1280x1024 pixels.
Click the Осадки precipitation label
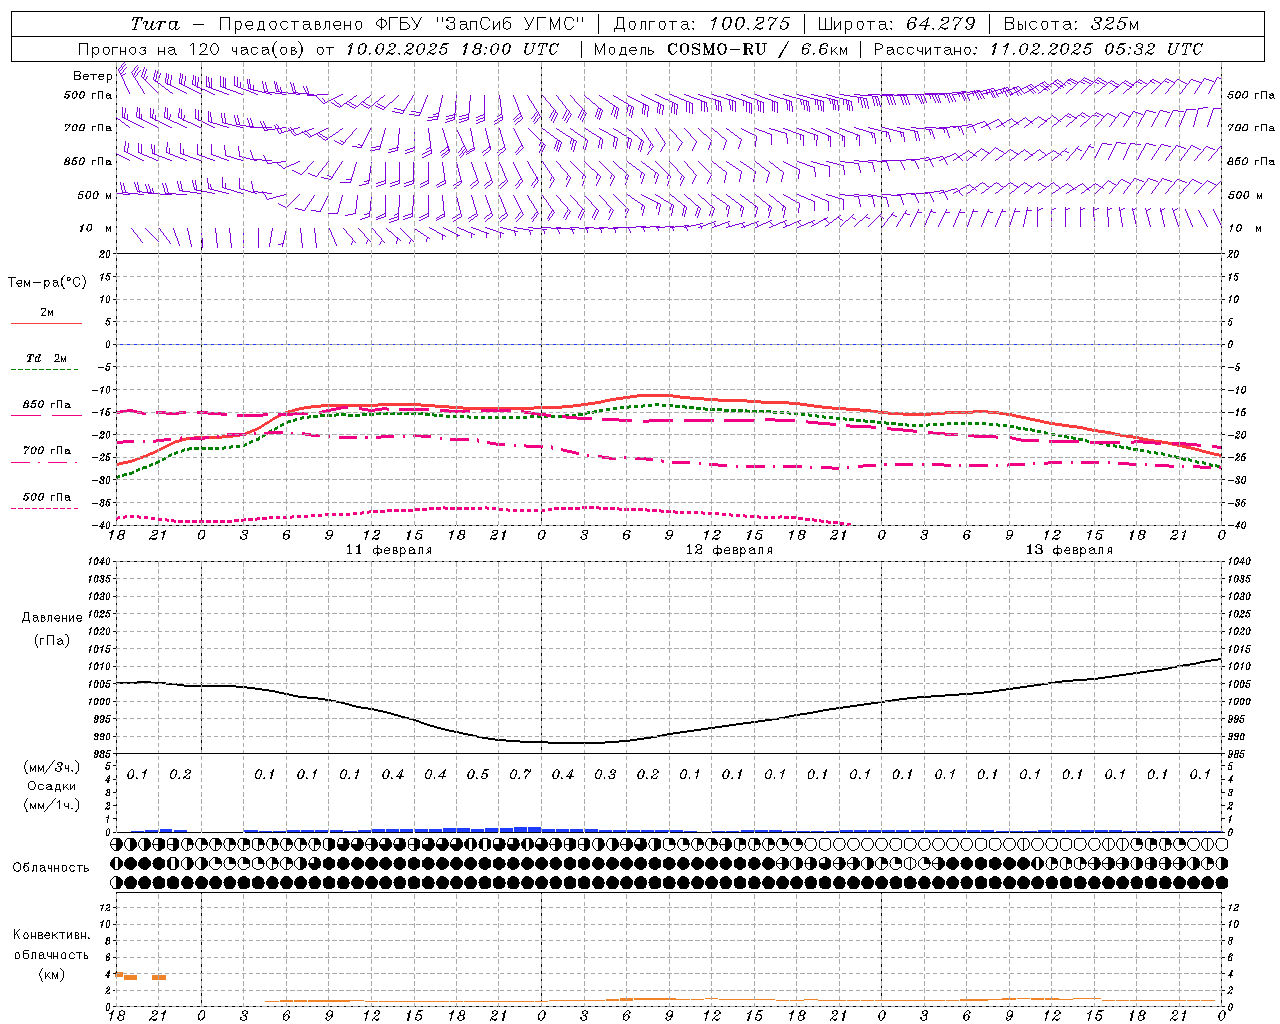(x=52, y=786)
